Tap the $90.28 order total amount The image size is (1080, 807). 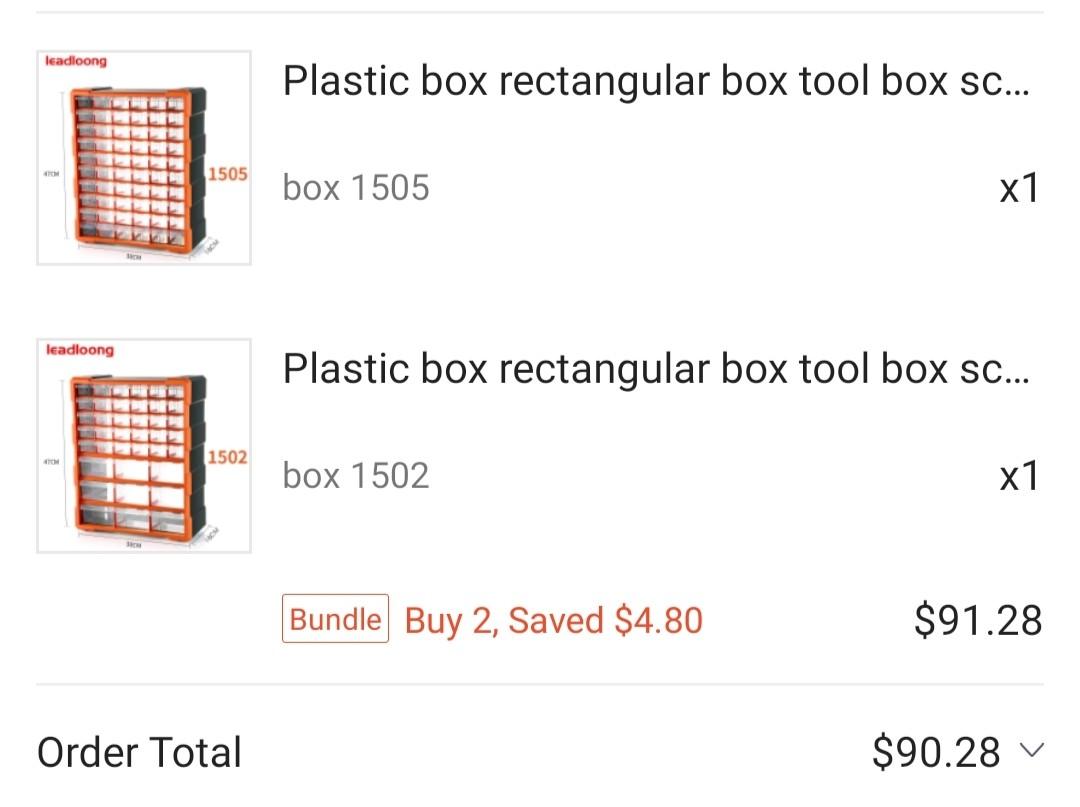pos(936,751)
